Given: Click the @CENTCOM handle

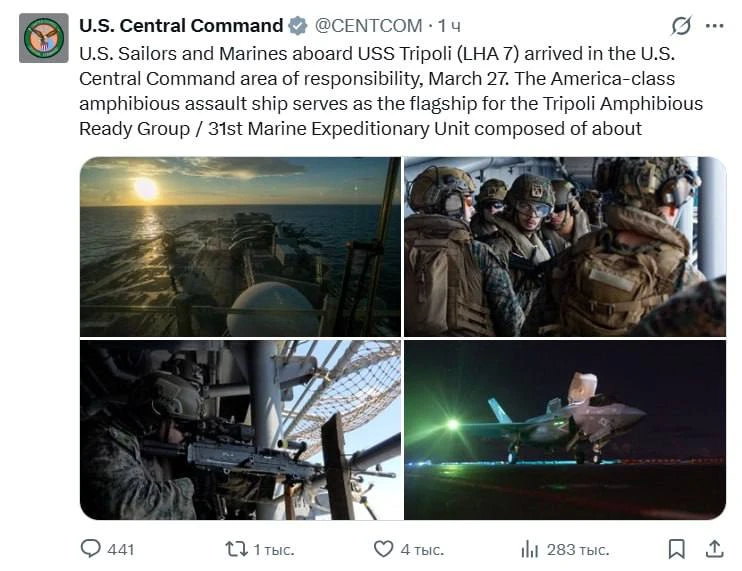Looking at the screenshot, I should [370, 26].
